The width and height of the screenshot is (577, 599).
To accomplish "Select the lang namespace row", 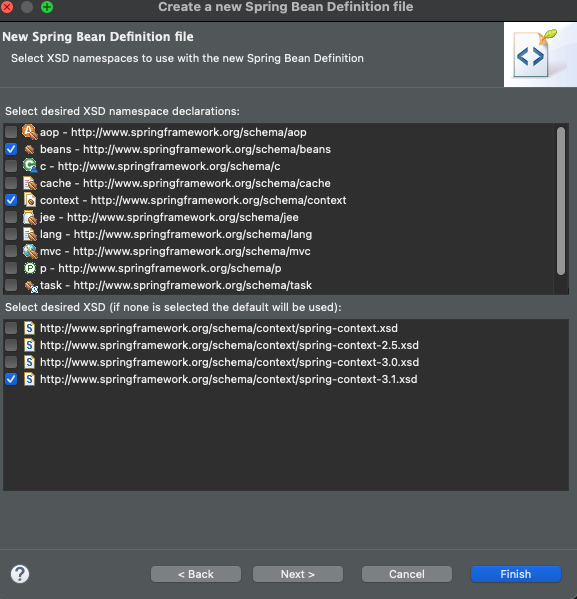I will (x=278, y=234).
